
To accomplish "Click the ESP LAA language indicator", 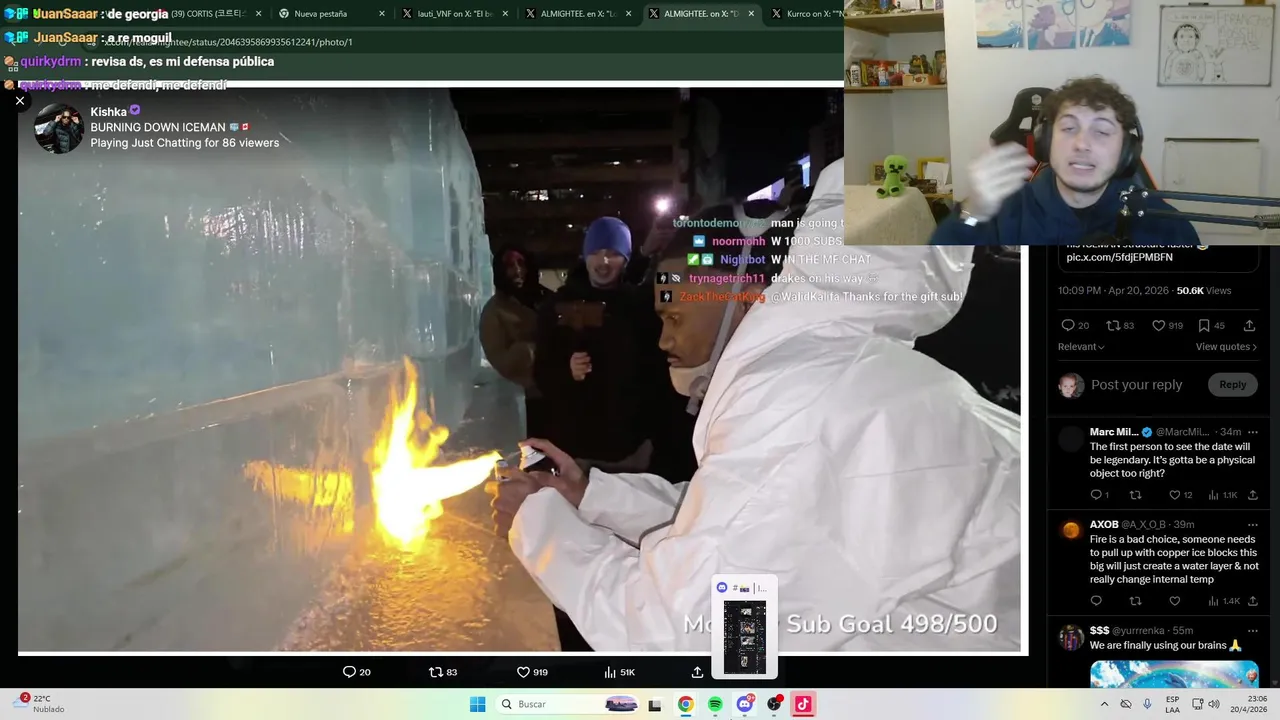I will tap(1173, 704).
